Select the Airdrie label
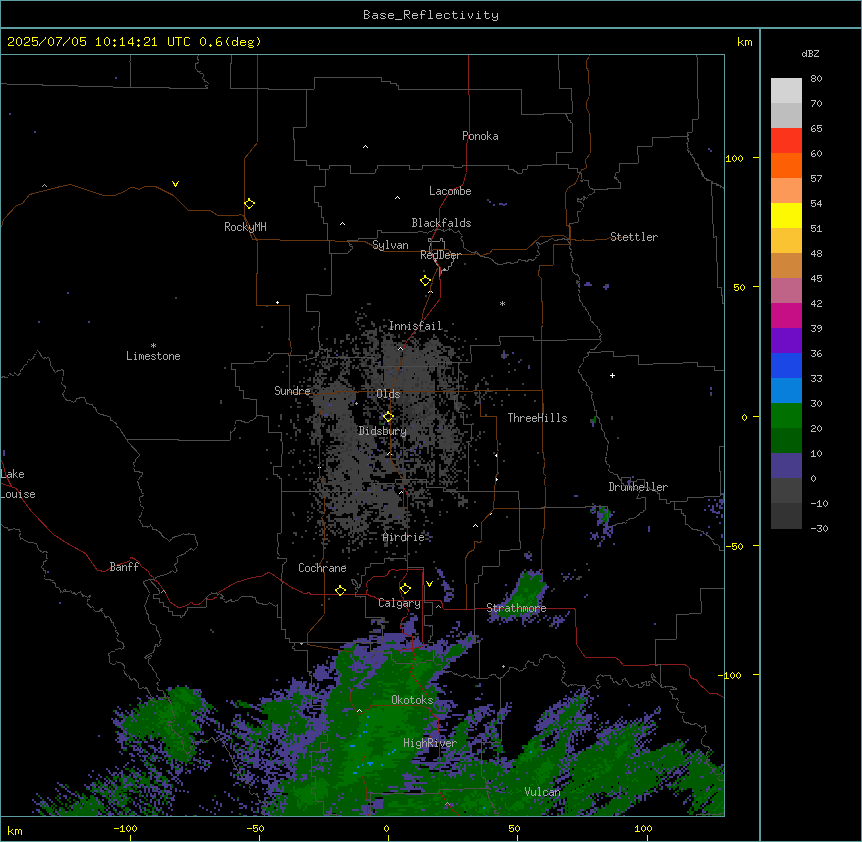 pos(404,537)
